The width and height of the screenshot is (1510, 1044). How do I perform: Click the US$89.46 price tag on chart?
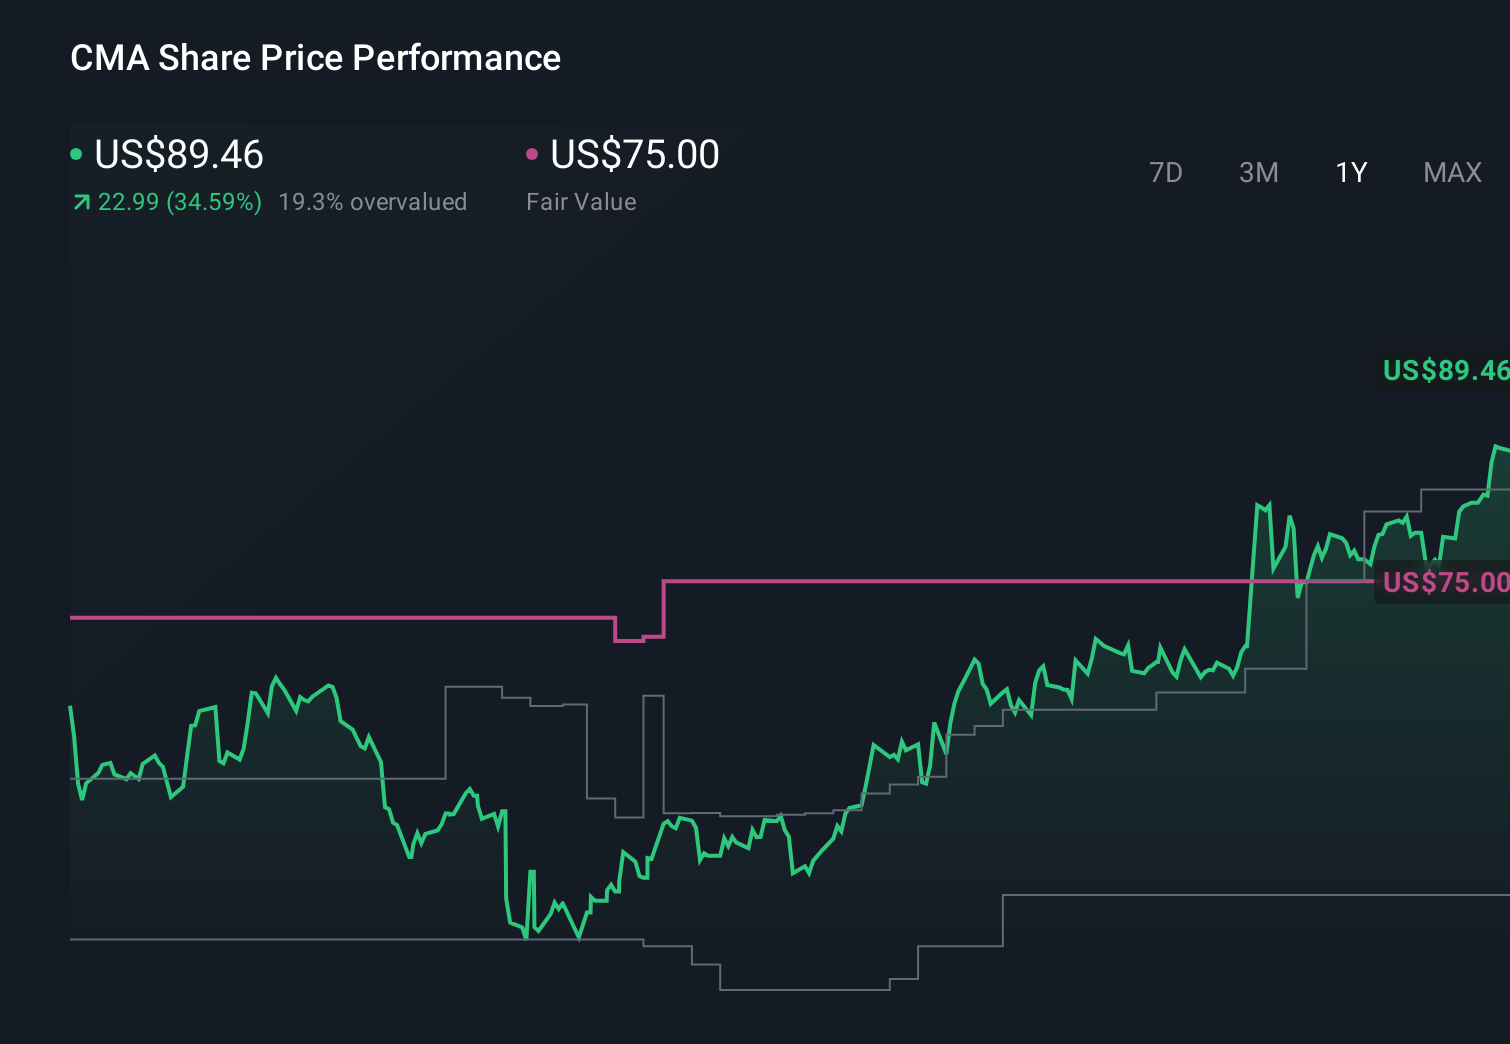pyautogui.click(x=1444, y=370)
